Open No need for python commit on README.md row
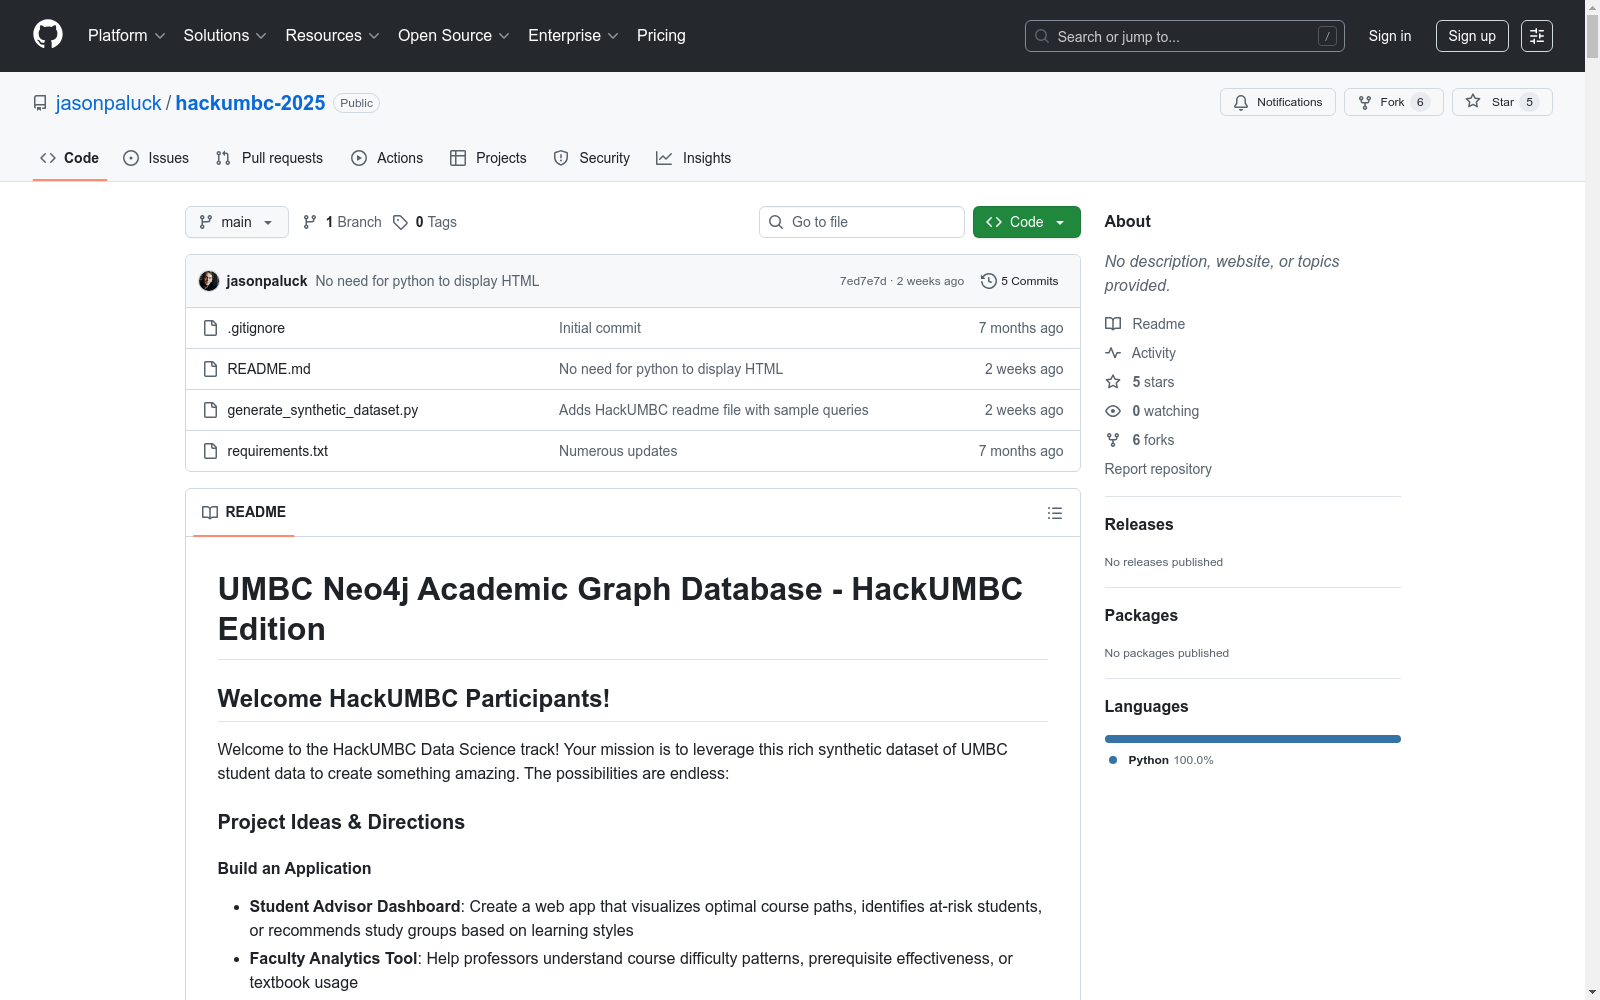 tap(671, 369)
